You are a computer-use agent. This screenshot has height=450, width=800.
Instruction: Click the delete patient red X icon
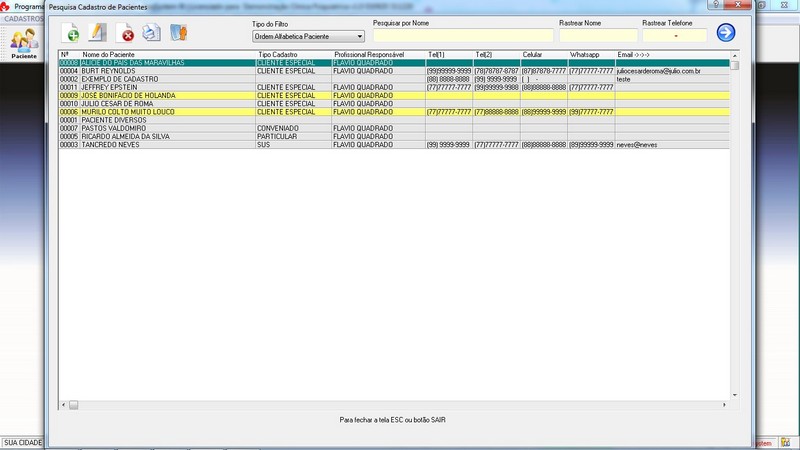124,33
